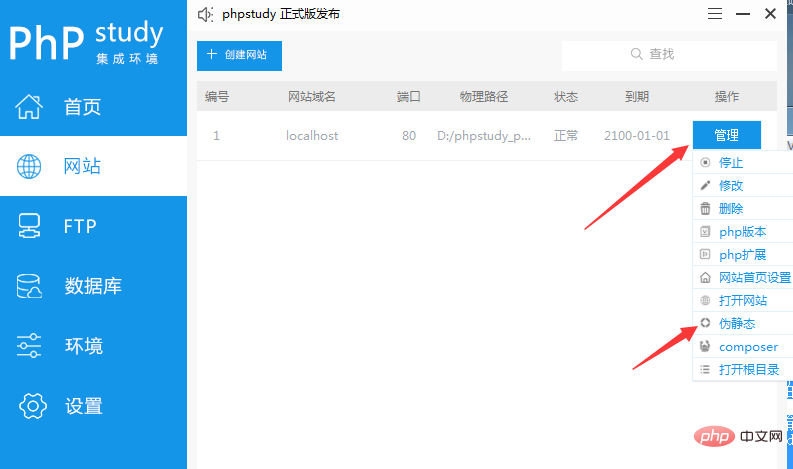The width and height of the screenshot is (793, 469).
Task: Open the 首页 sidebar tab
Action: click(x=94, y=107)
